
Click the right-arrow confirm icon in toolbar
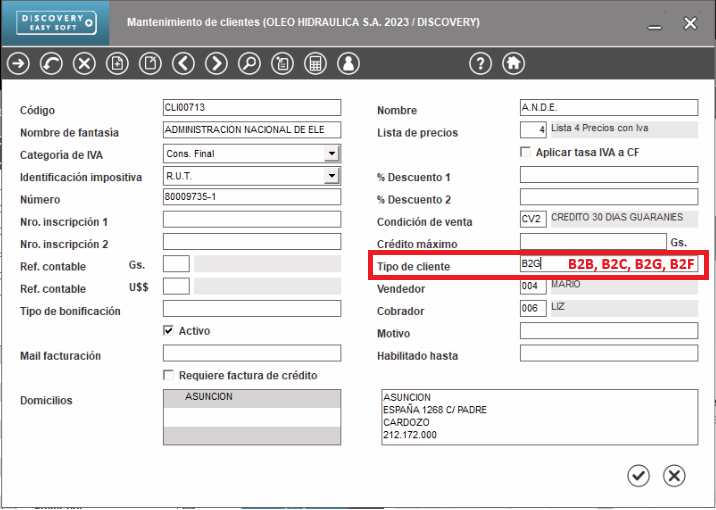pos(18,64)
